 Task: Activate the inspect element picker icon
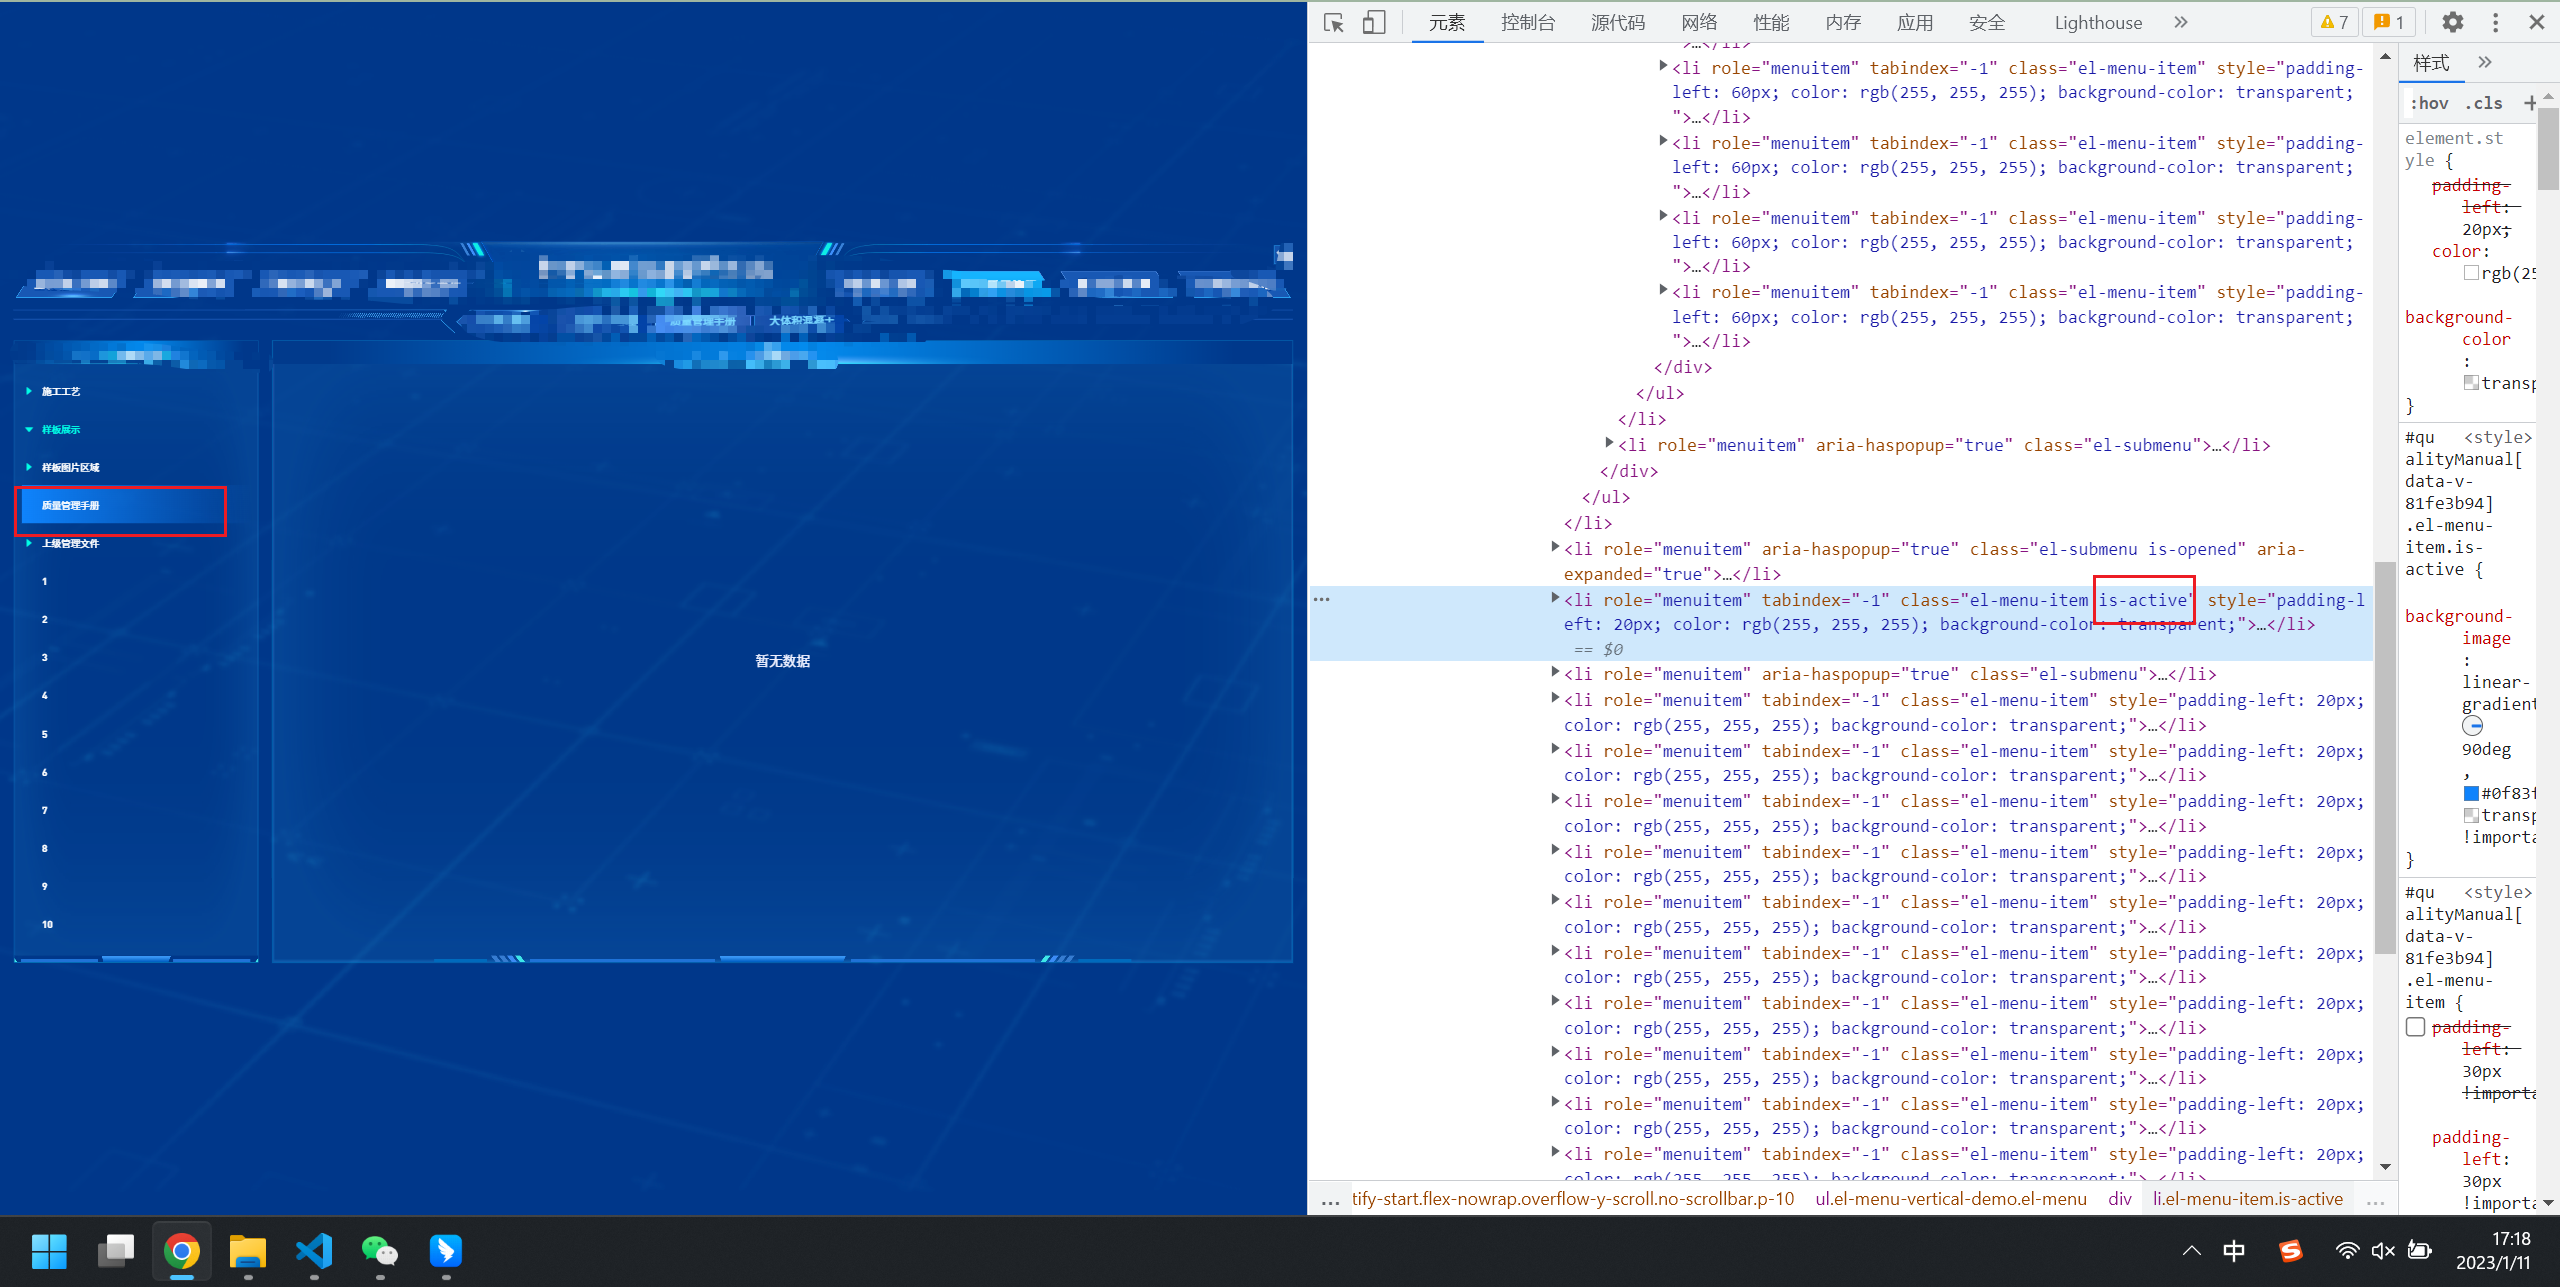(x=1333, y=22)
